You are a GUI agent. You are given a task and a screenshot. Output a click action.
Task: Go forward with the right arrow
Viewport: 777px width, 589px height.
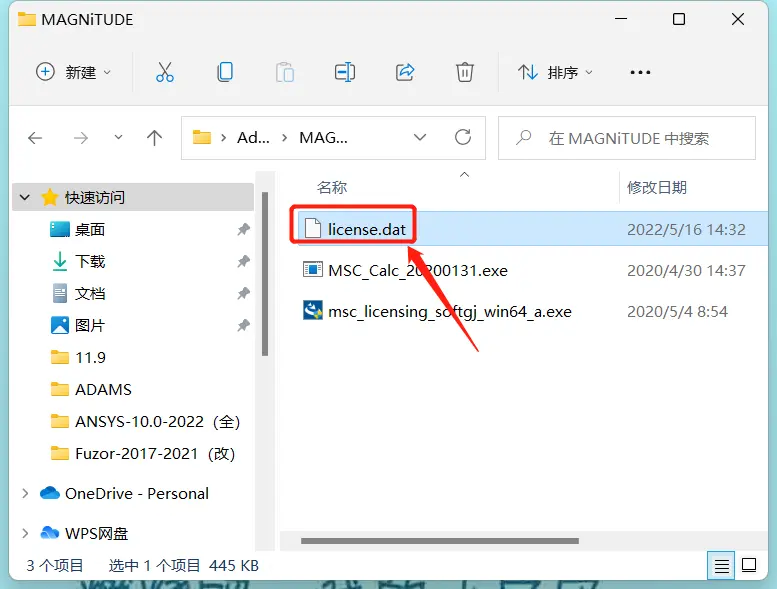click(80, 138)
